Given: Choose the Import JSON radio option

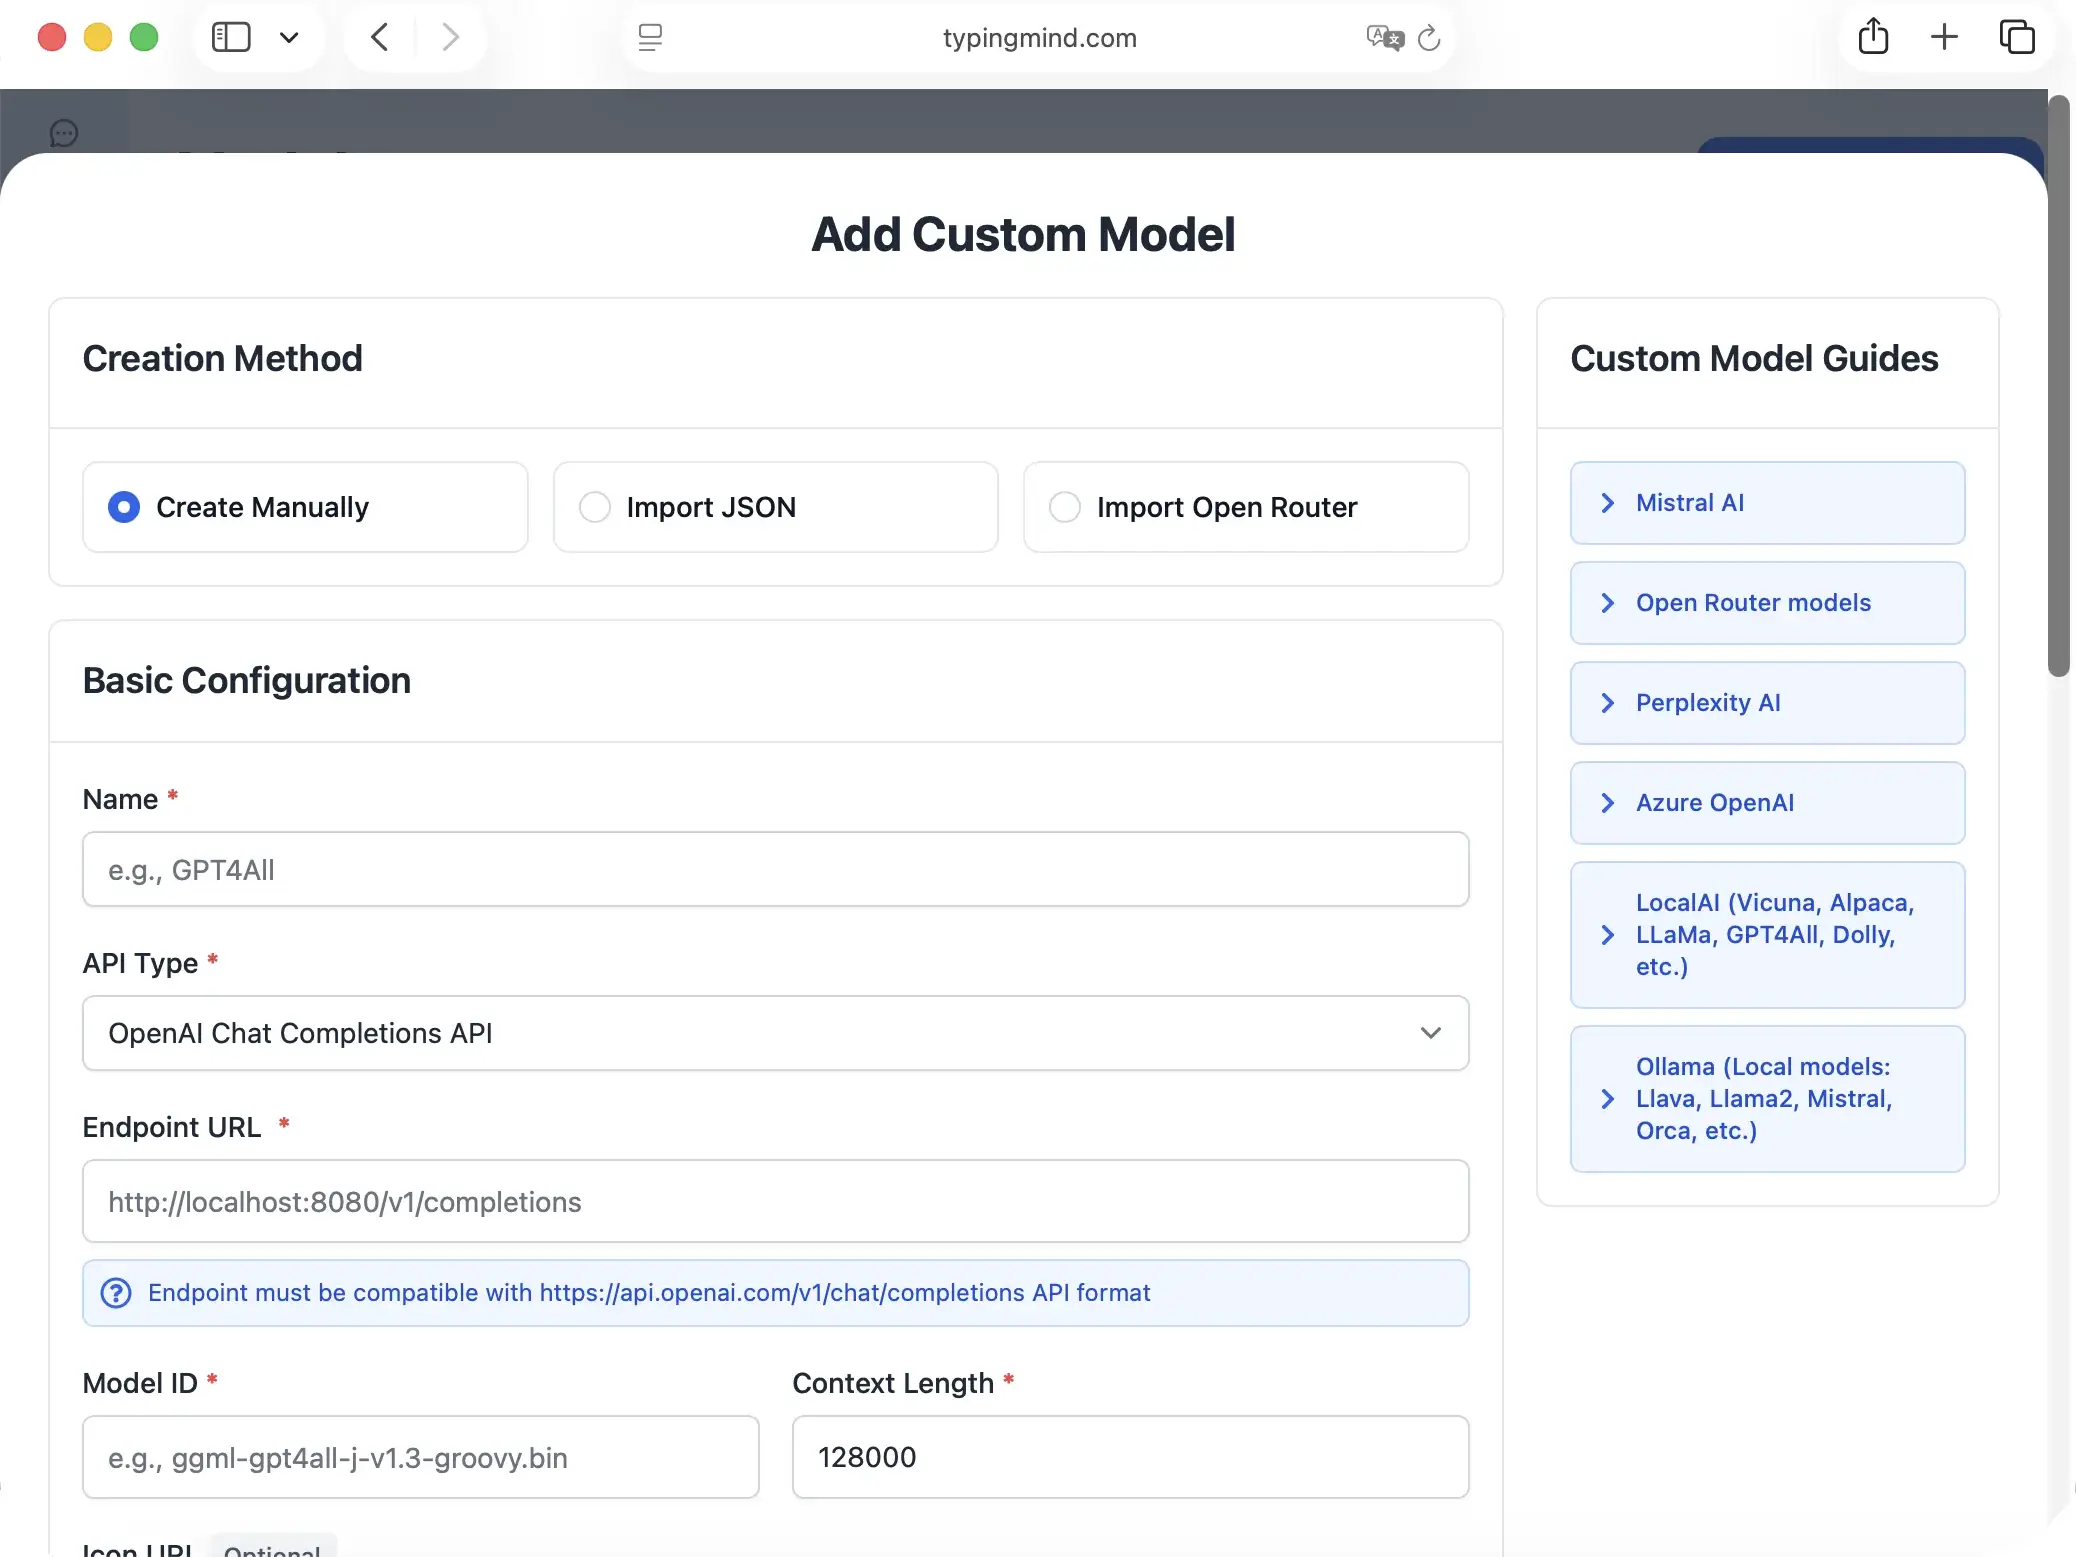Looking at the screenshot, I should (595, 507).
